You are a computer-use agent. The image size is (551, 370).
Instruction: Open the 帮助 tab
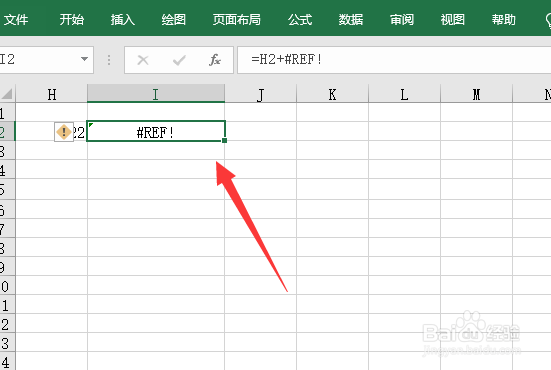click(x=504, y=20)
